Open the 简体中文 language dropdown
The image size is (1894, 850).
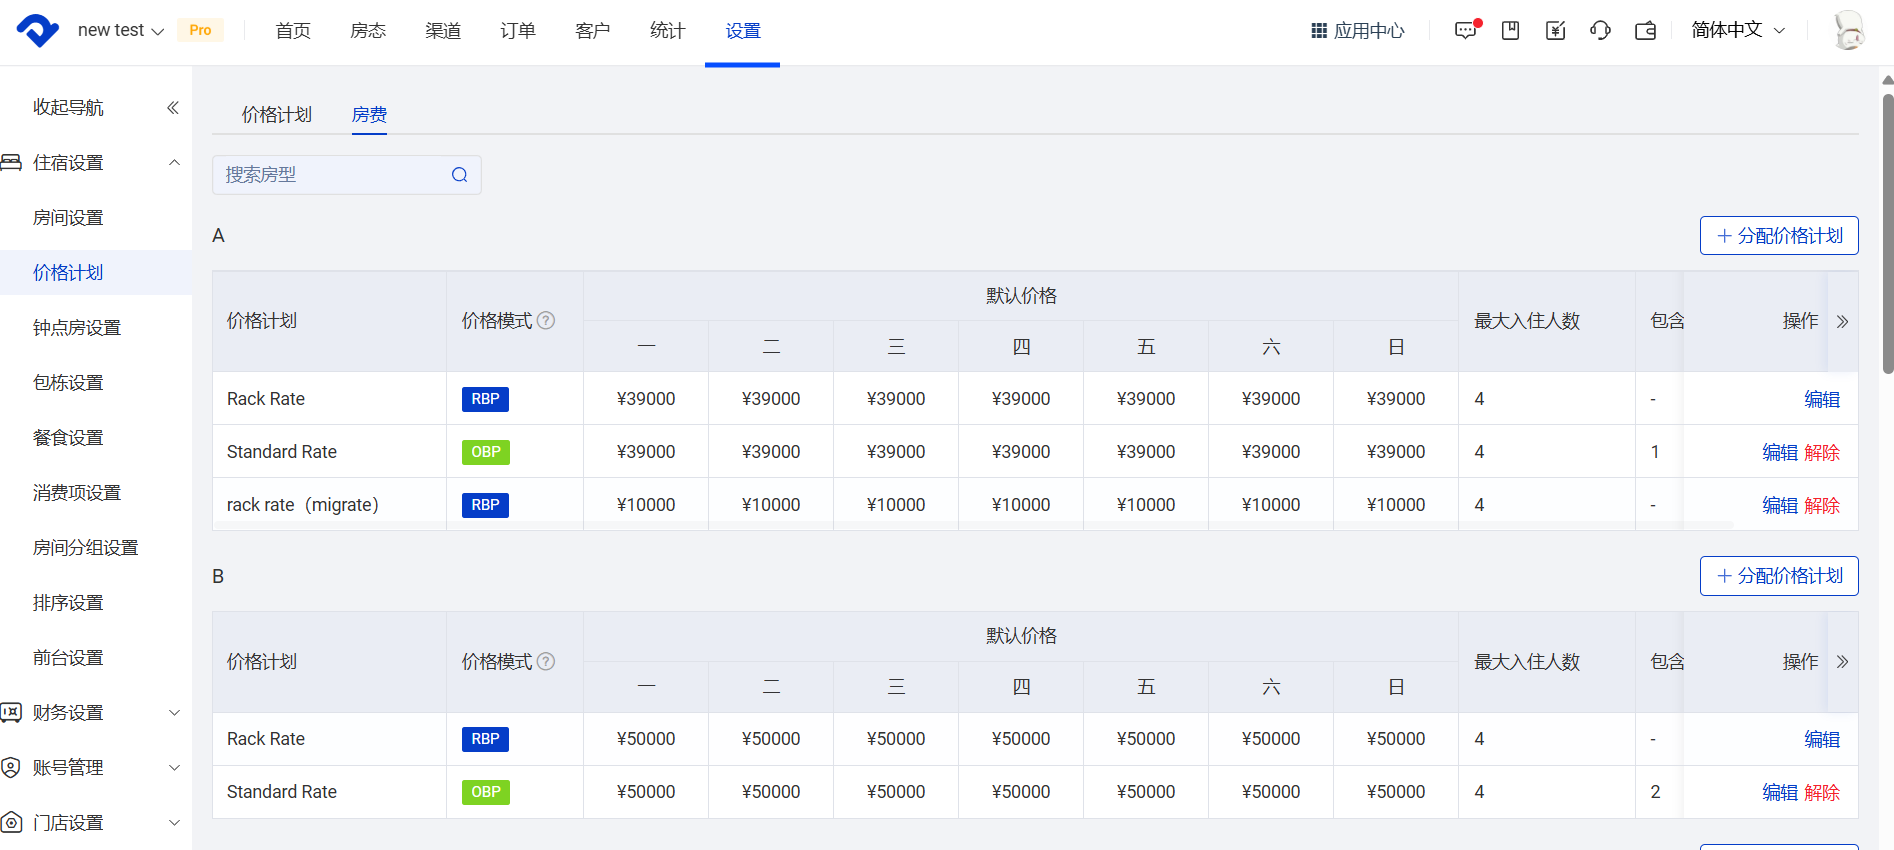[x=1737, y=31]
